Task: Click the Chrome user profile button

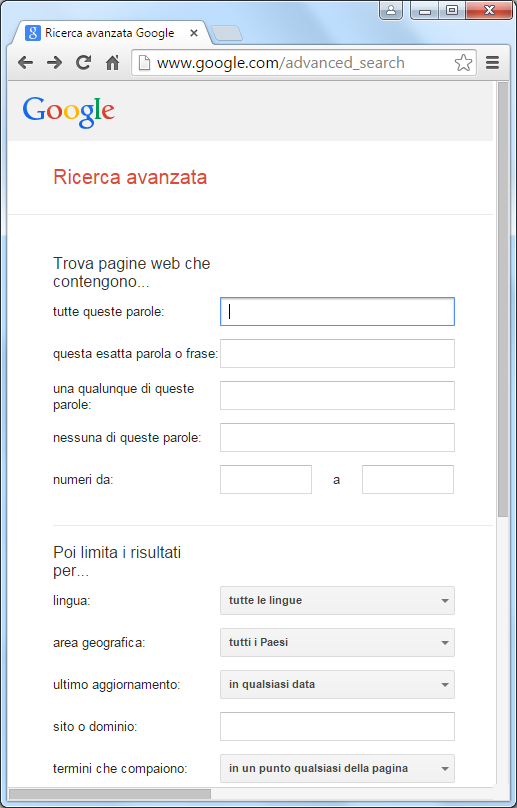Action: [x=391, y=10]
